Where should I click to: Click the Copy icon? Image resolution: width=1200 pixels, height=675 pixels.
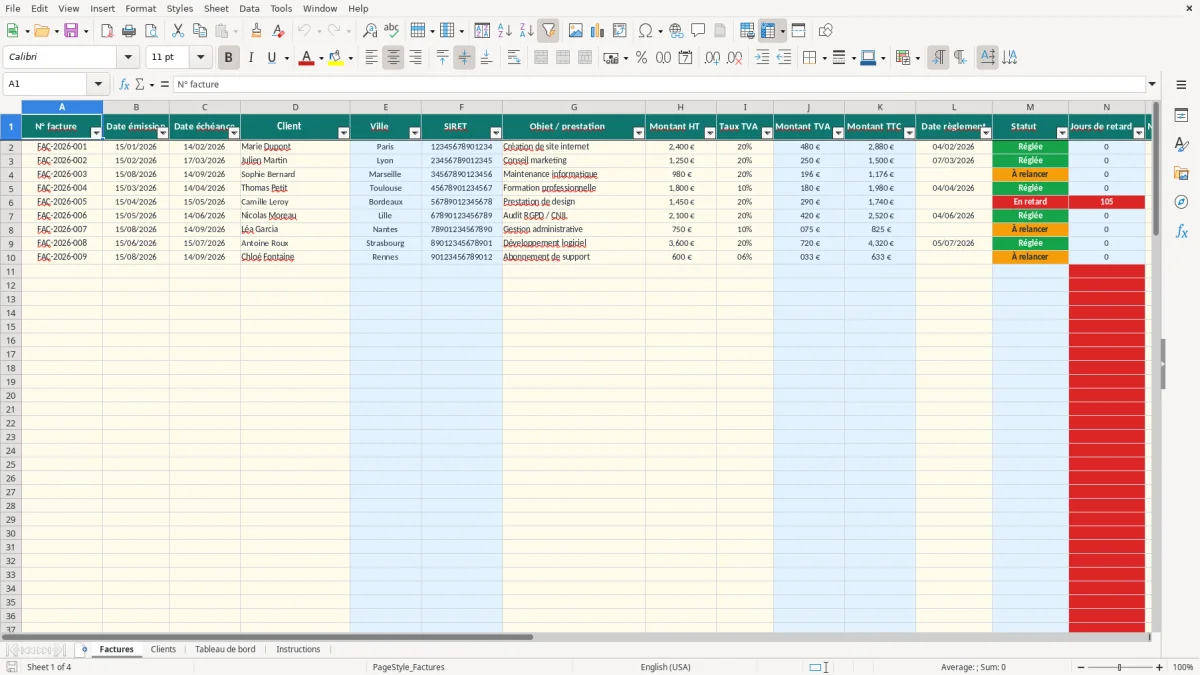(x=200, y=31)
